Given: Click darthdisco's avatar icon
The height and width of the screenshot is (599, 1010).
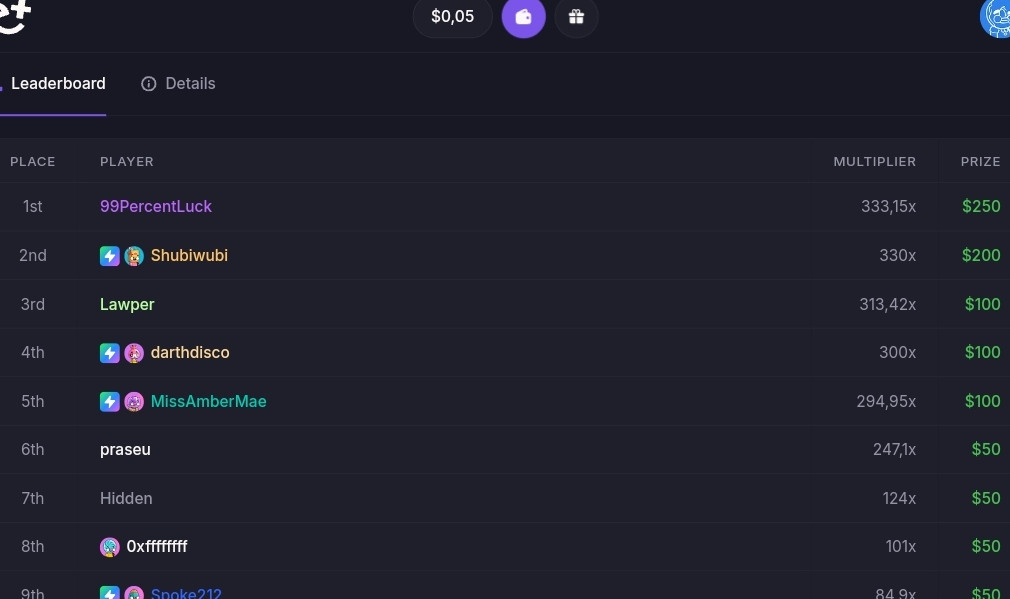Looking at the screenshot, I should [x=134, y=353].
